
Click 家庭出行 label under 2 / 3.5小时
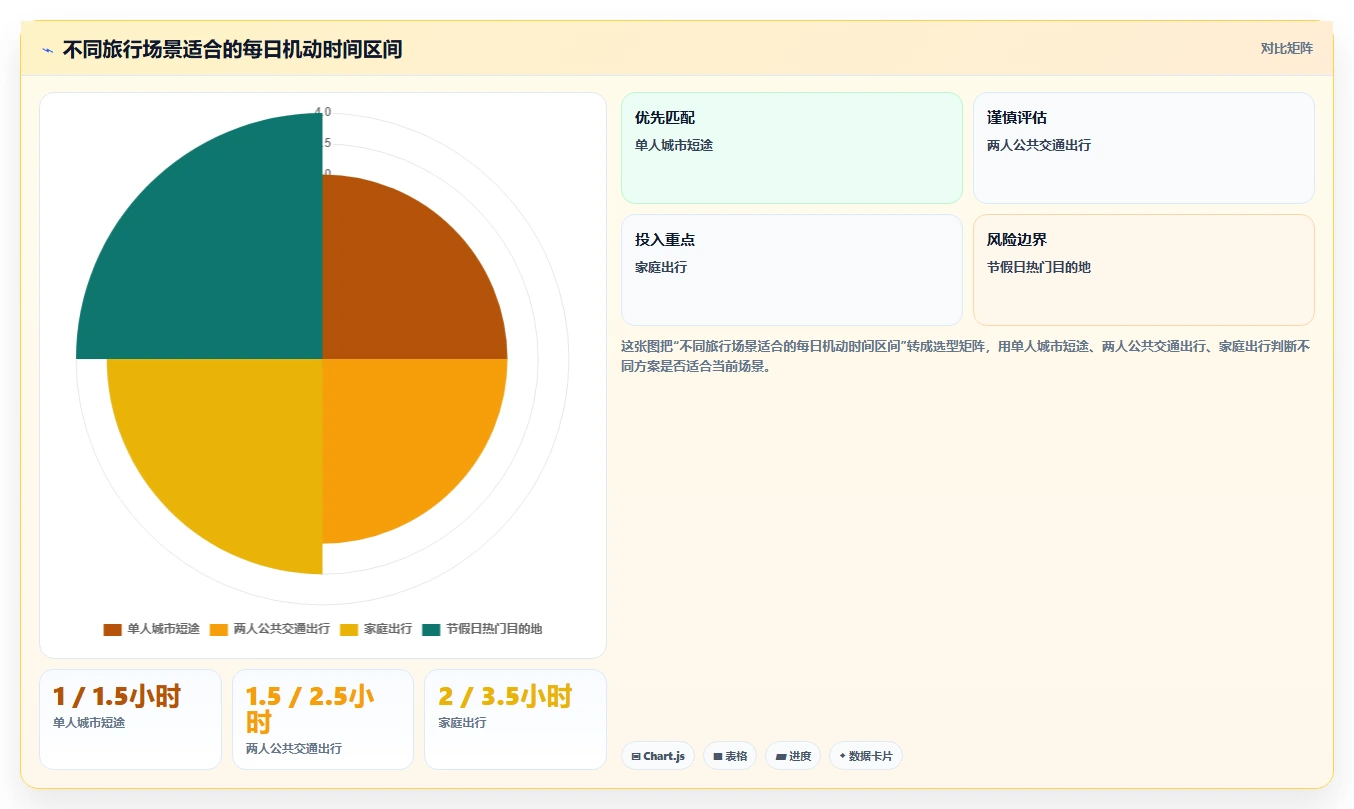(x=463, y=722)
